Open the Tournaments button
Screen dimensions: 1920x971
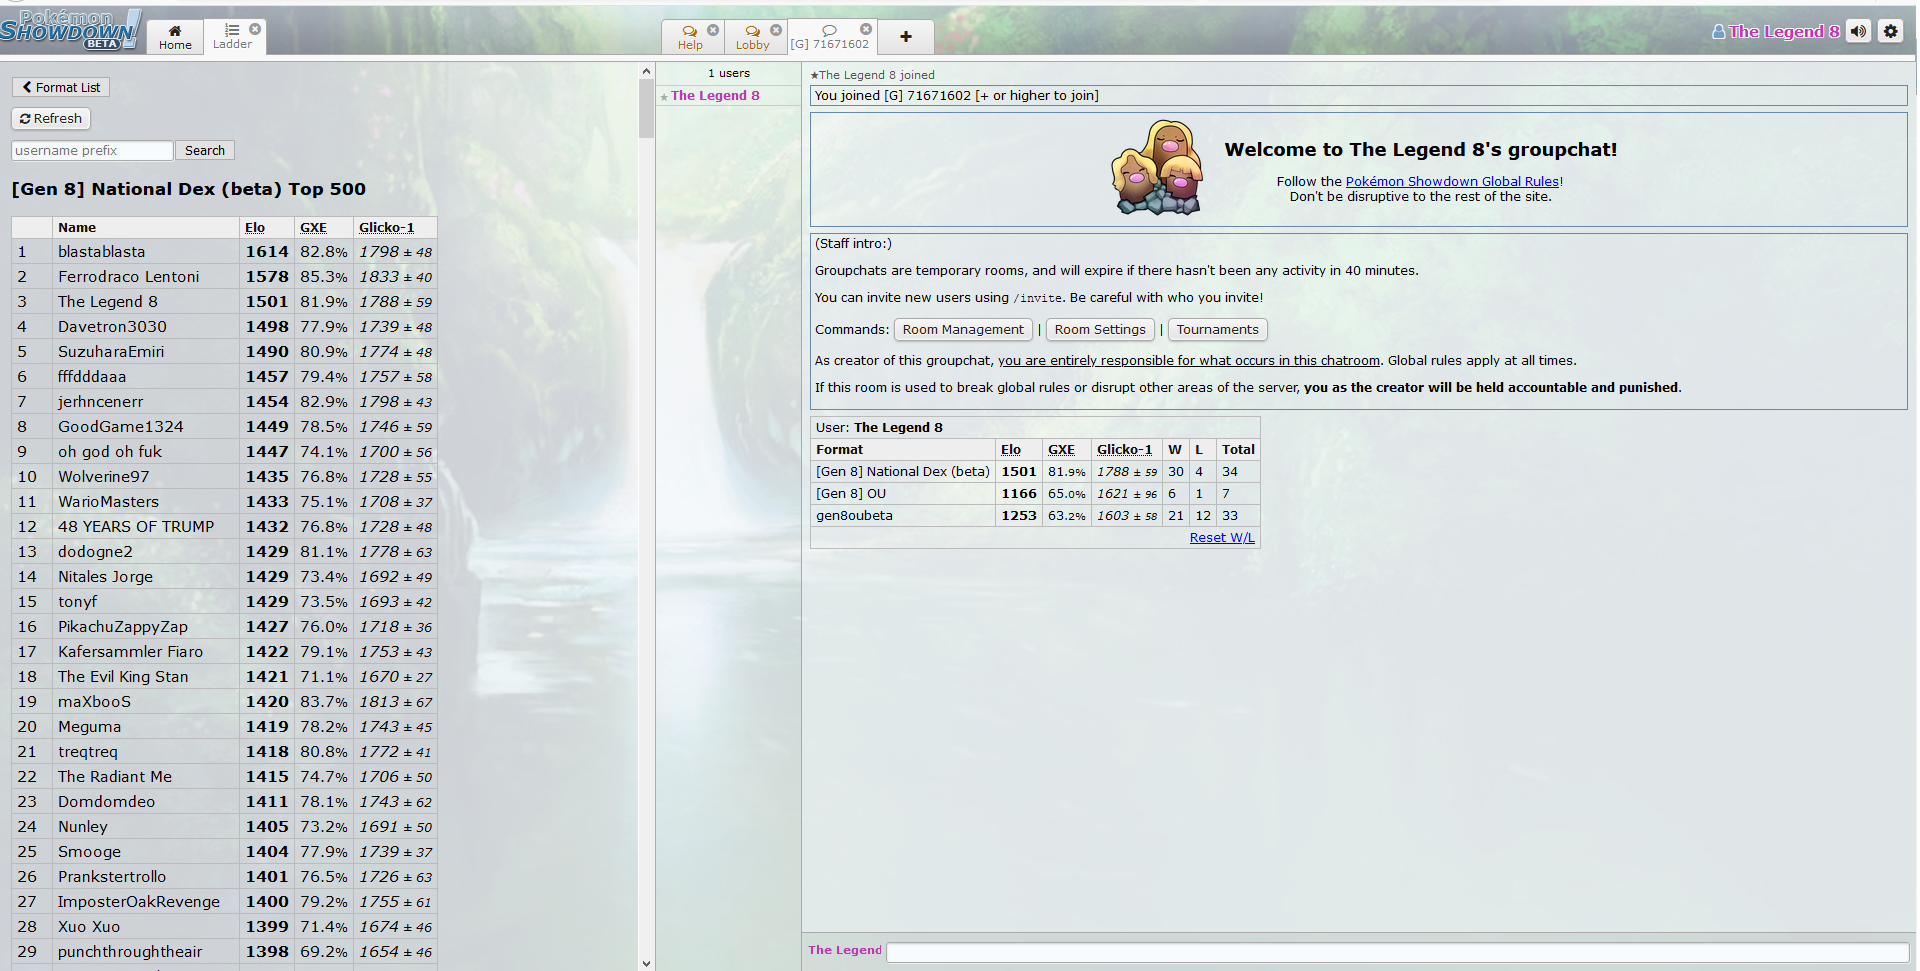[x=1217, y=329]
